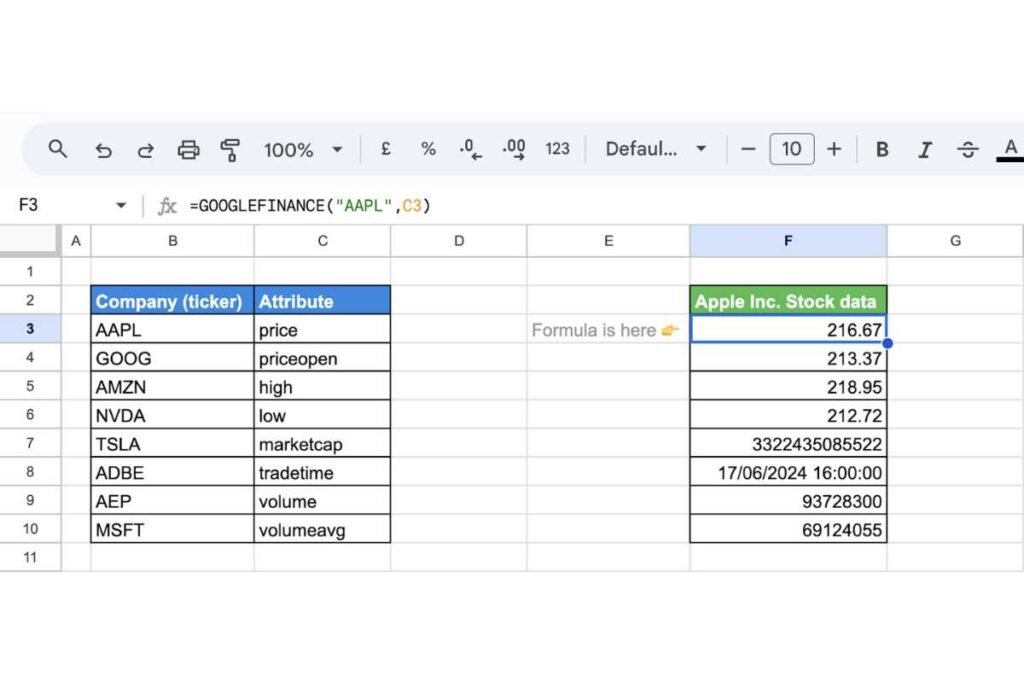
Task: Click the font size input field
Action: pyautogui.click(x=791, y=149)
